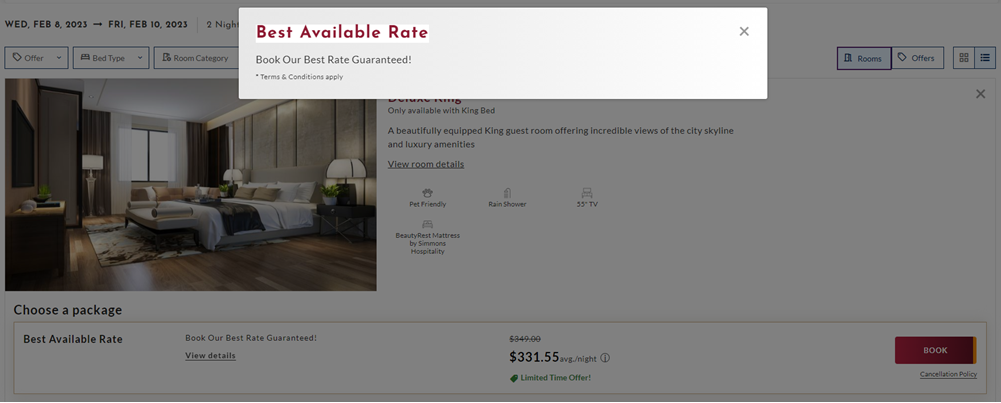Click the struck-through $349.00 price

tap(525, 339)
